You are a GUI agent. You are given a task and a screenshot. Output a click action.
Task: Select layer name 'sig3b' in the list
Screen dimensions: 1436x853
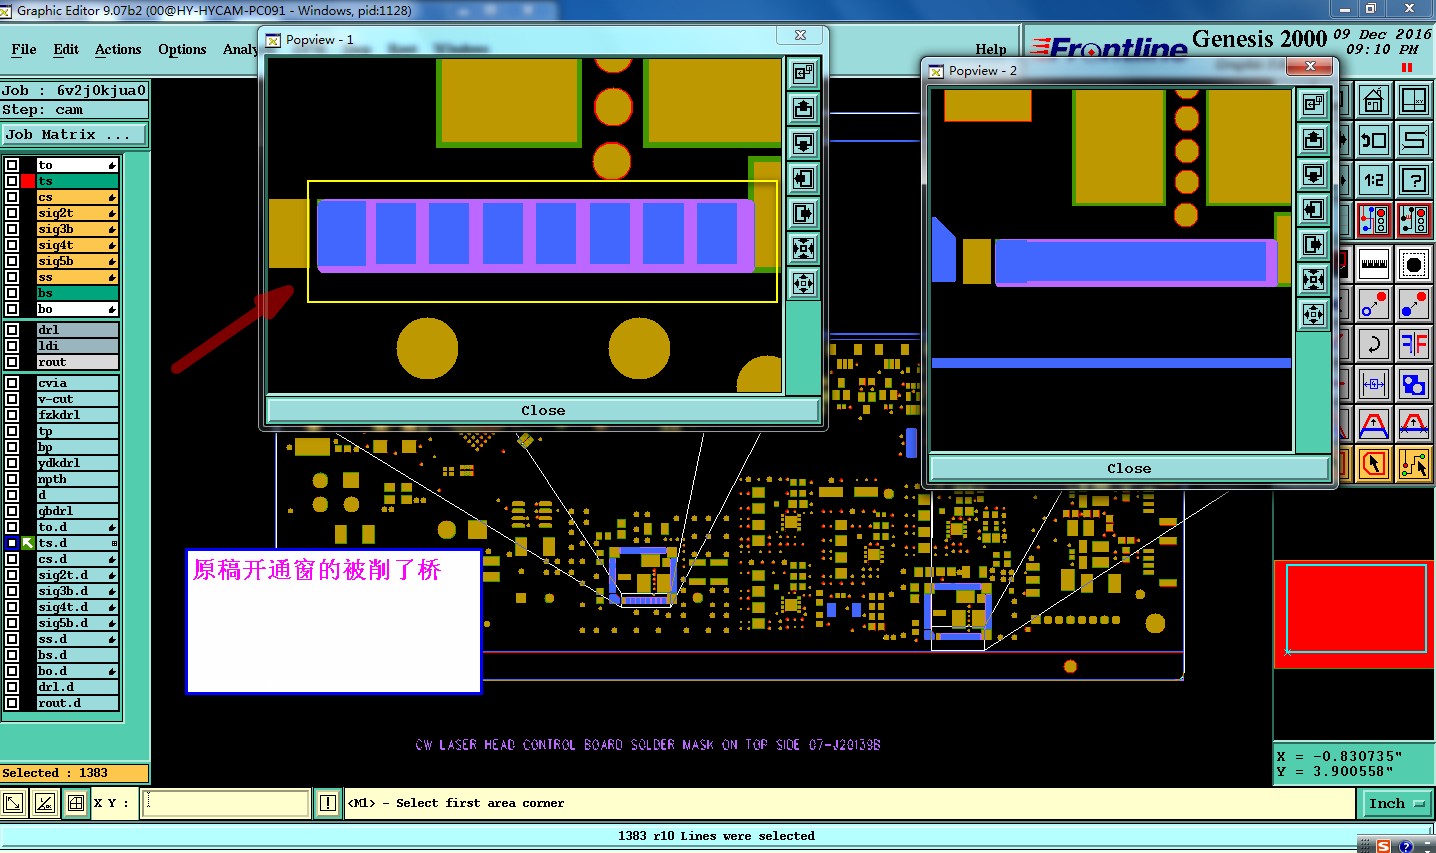(x=77, y=229)
